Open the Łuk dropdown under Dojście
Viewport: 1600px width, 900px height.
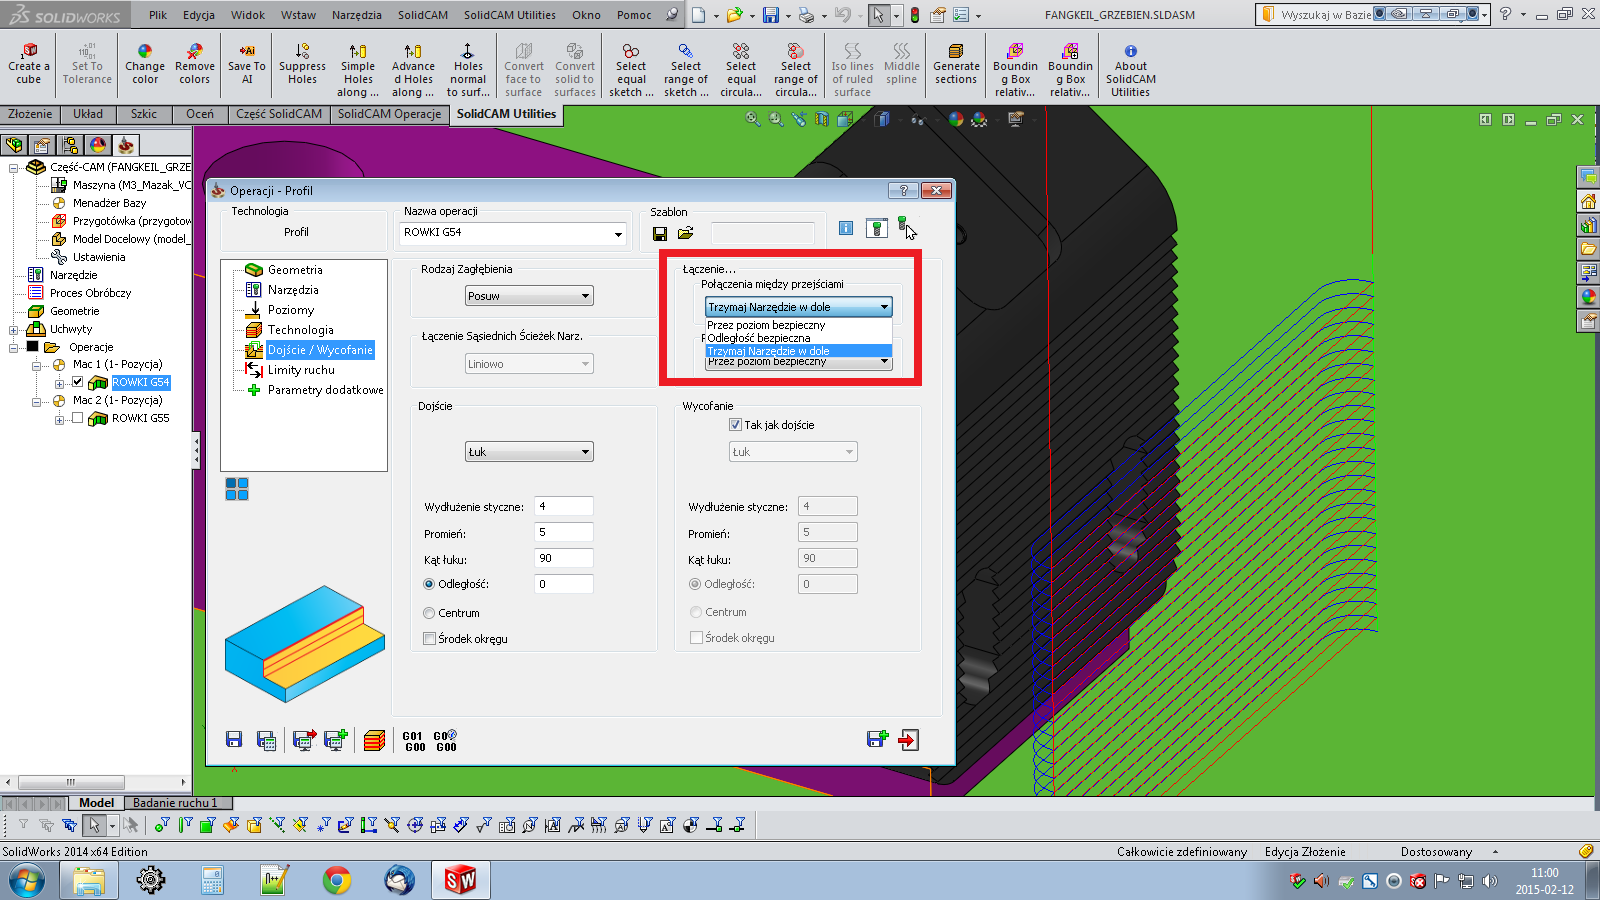point(529,452)
